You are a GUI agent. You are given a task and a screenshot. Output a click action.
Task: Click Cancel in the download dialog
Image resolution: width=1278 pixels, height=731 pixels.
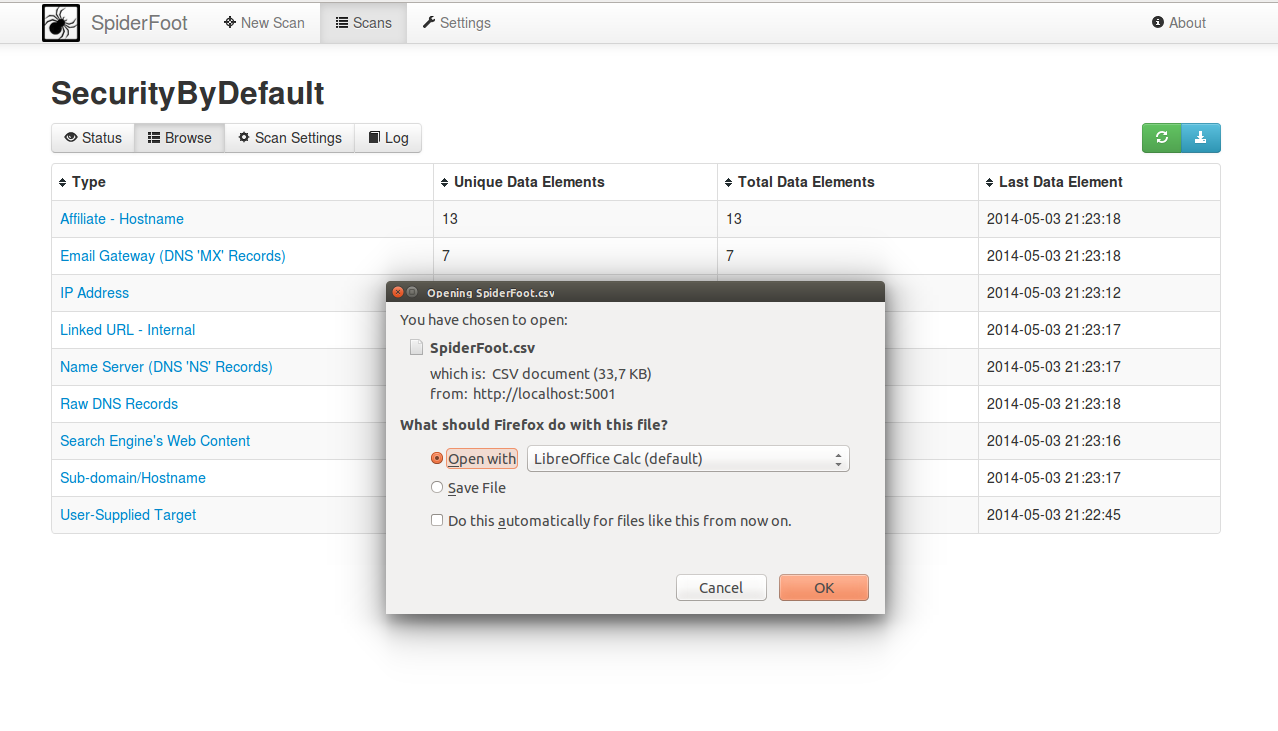(721, 588)
